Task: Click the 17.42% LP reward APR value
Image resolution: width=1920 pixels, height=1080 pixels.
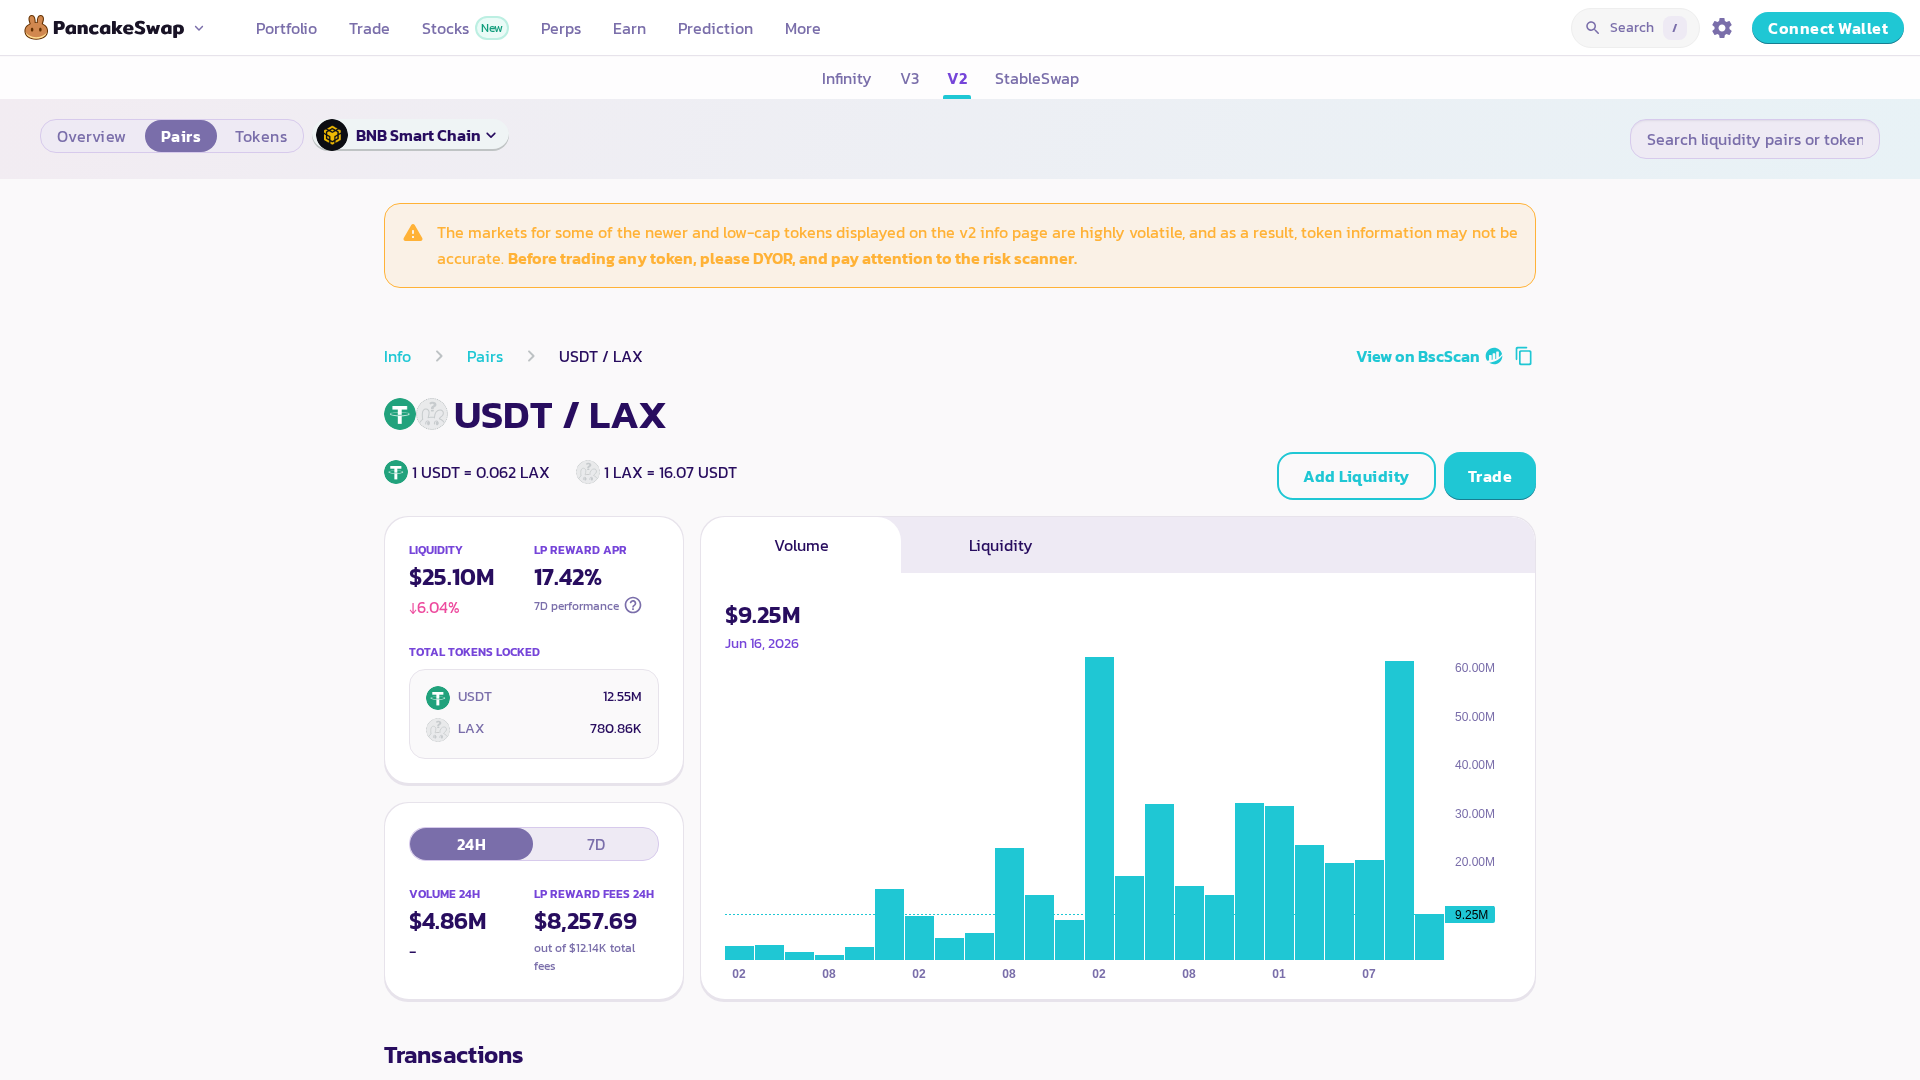Action: click(568, 577)
